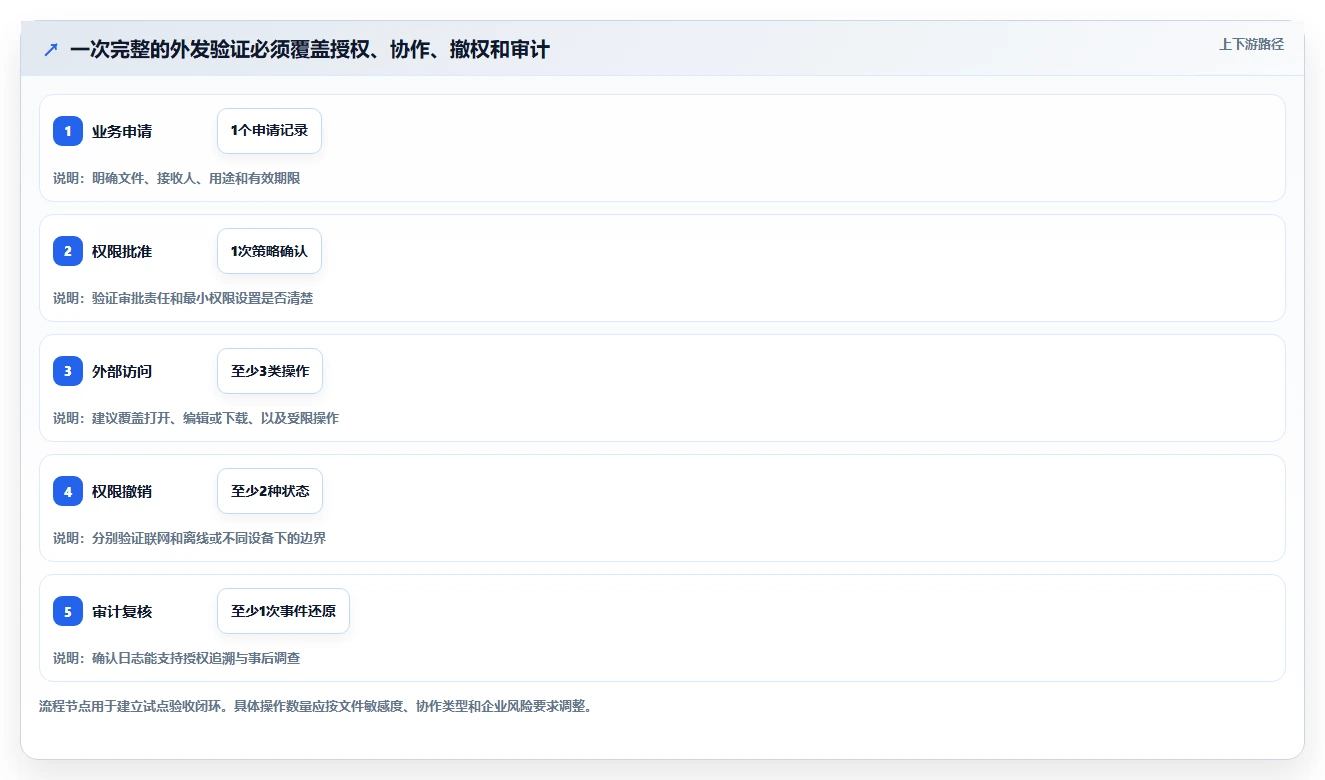Click the 至少1次事件还原 chip

pyautogui.click(x=283, y=611)
